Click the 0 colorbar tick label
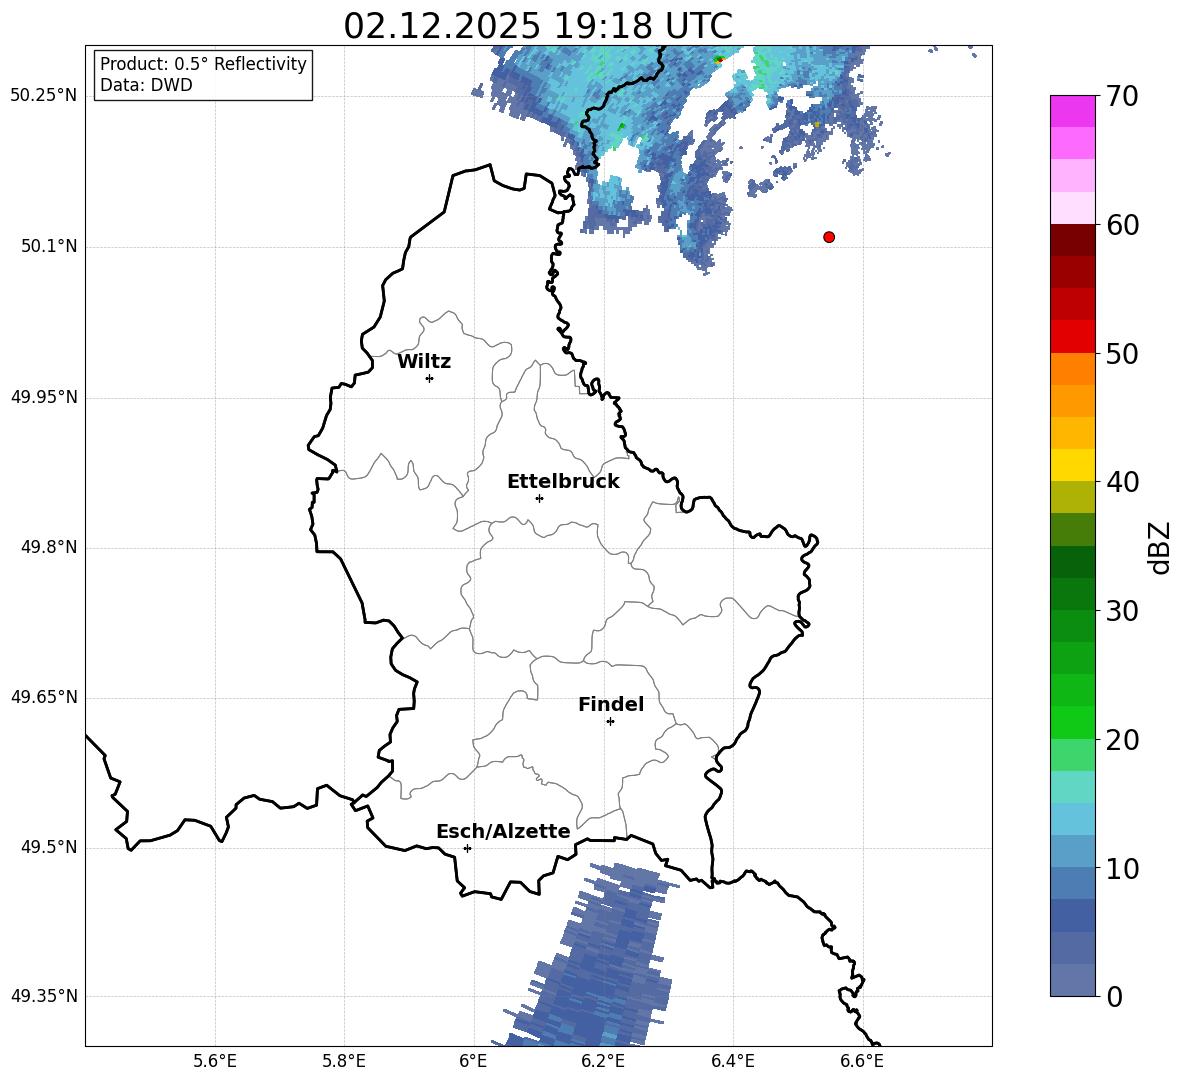Viewport: 1184px width, 1081px height. [x=1114, y=996]
